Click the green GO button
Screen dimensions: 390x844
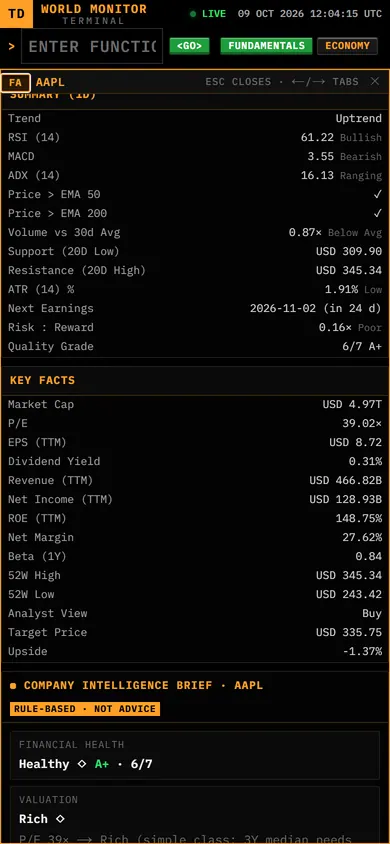[189, 46]
